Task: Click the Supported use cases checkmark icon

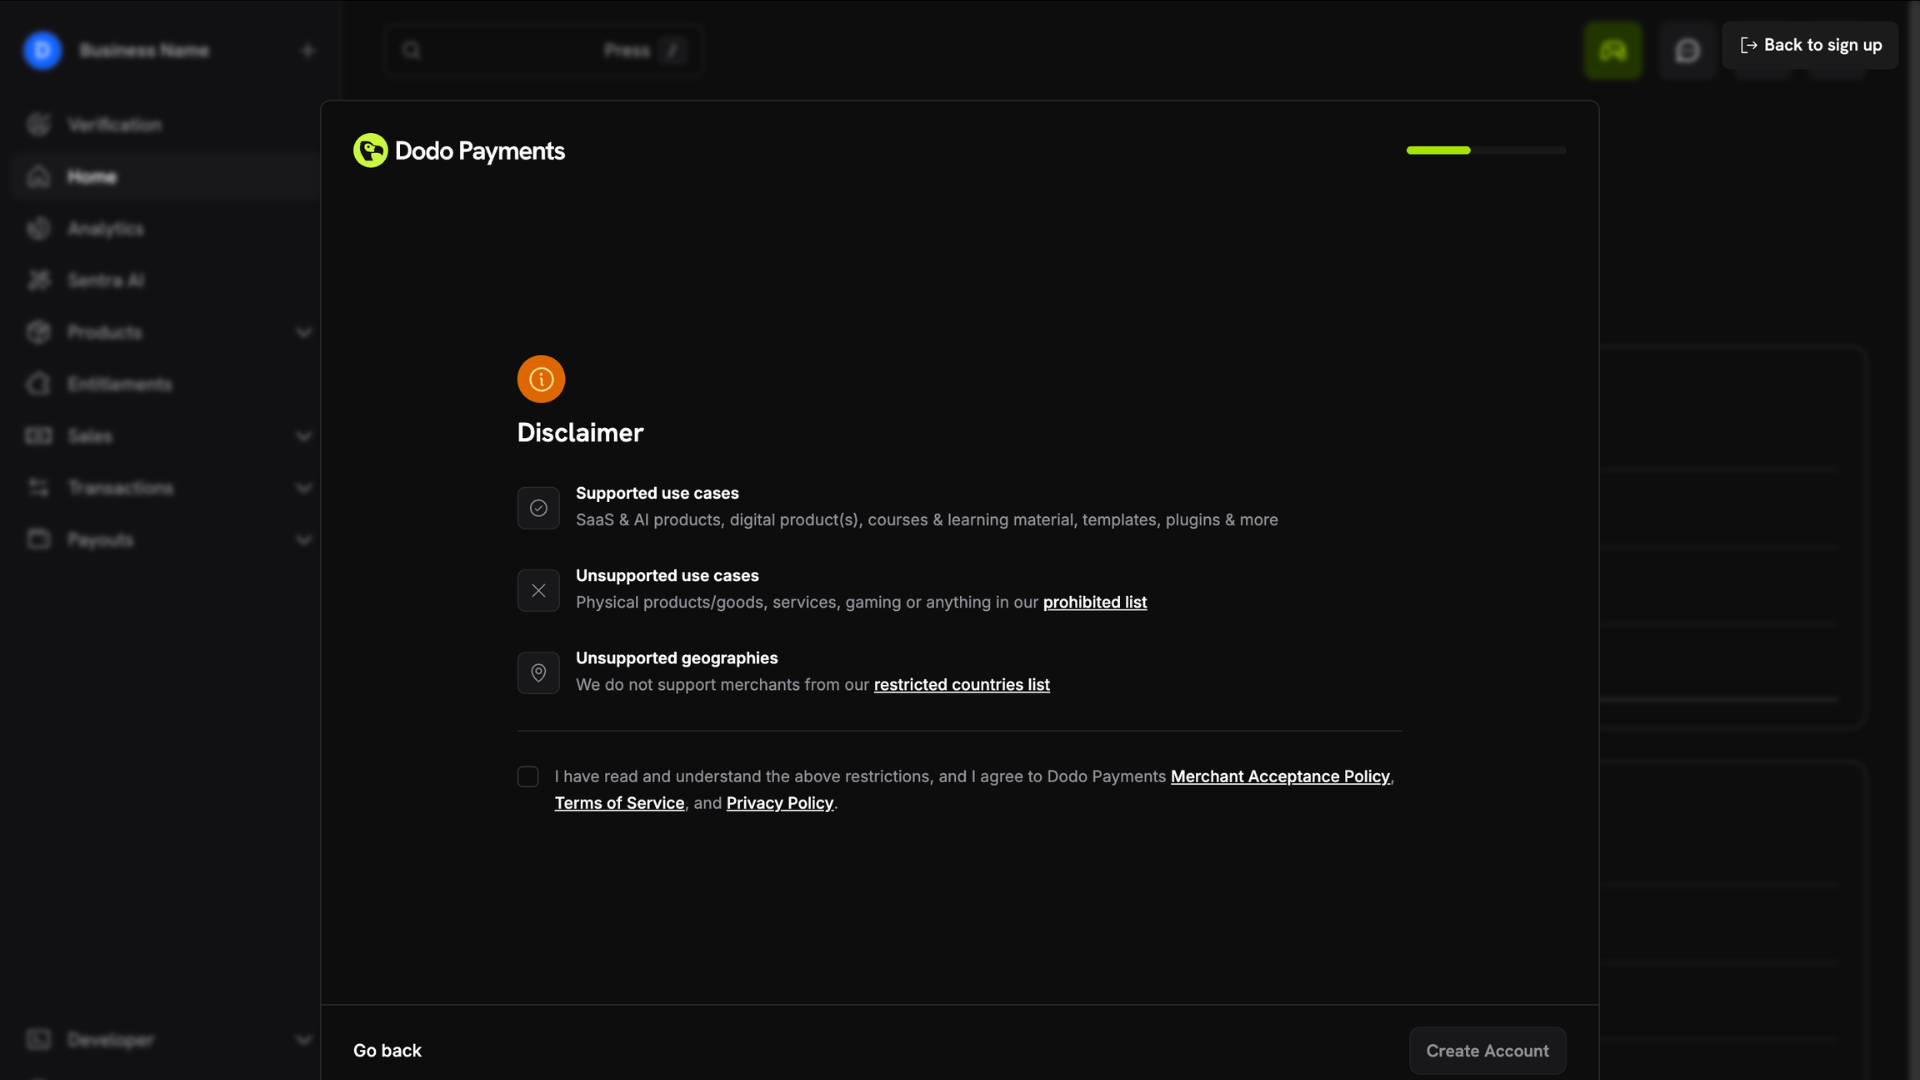Action: click(538, 508)
